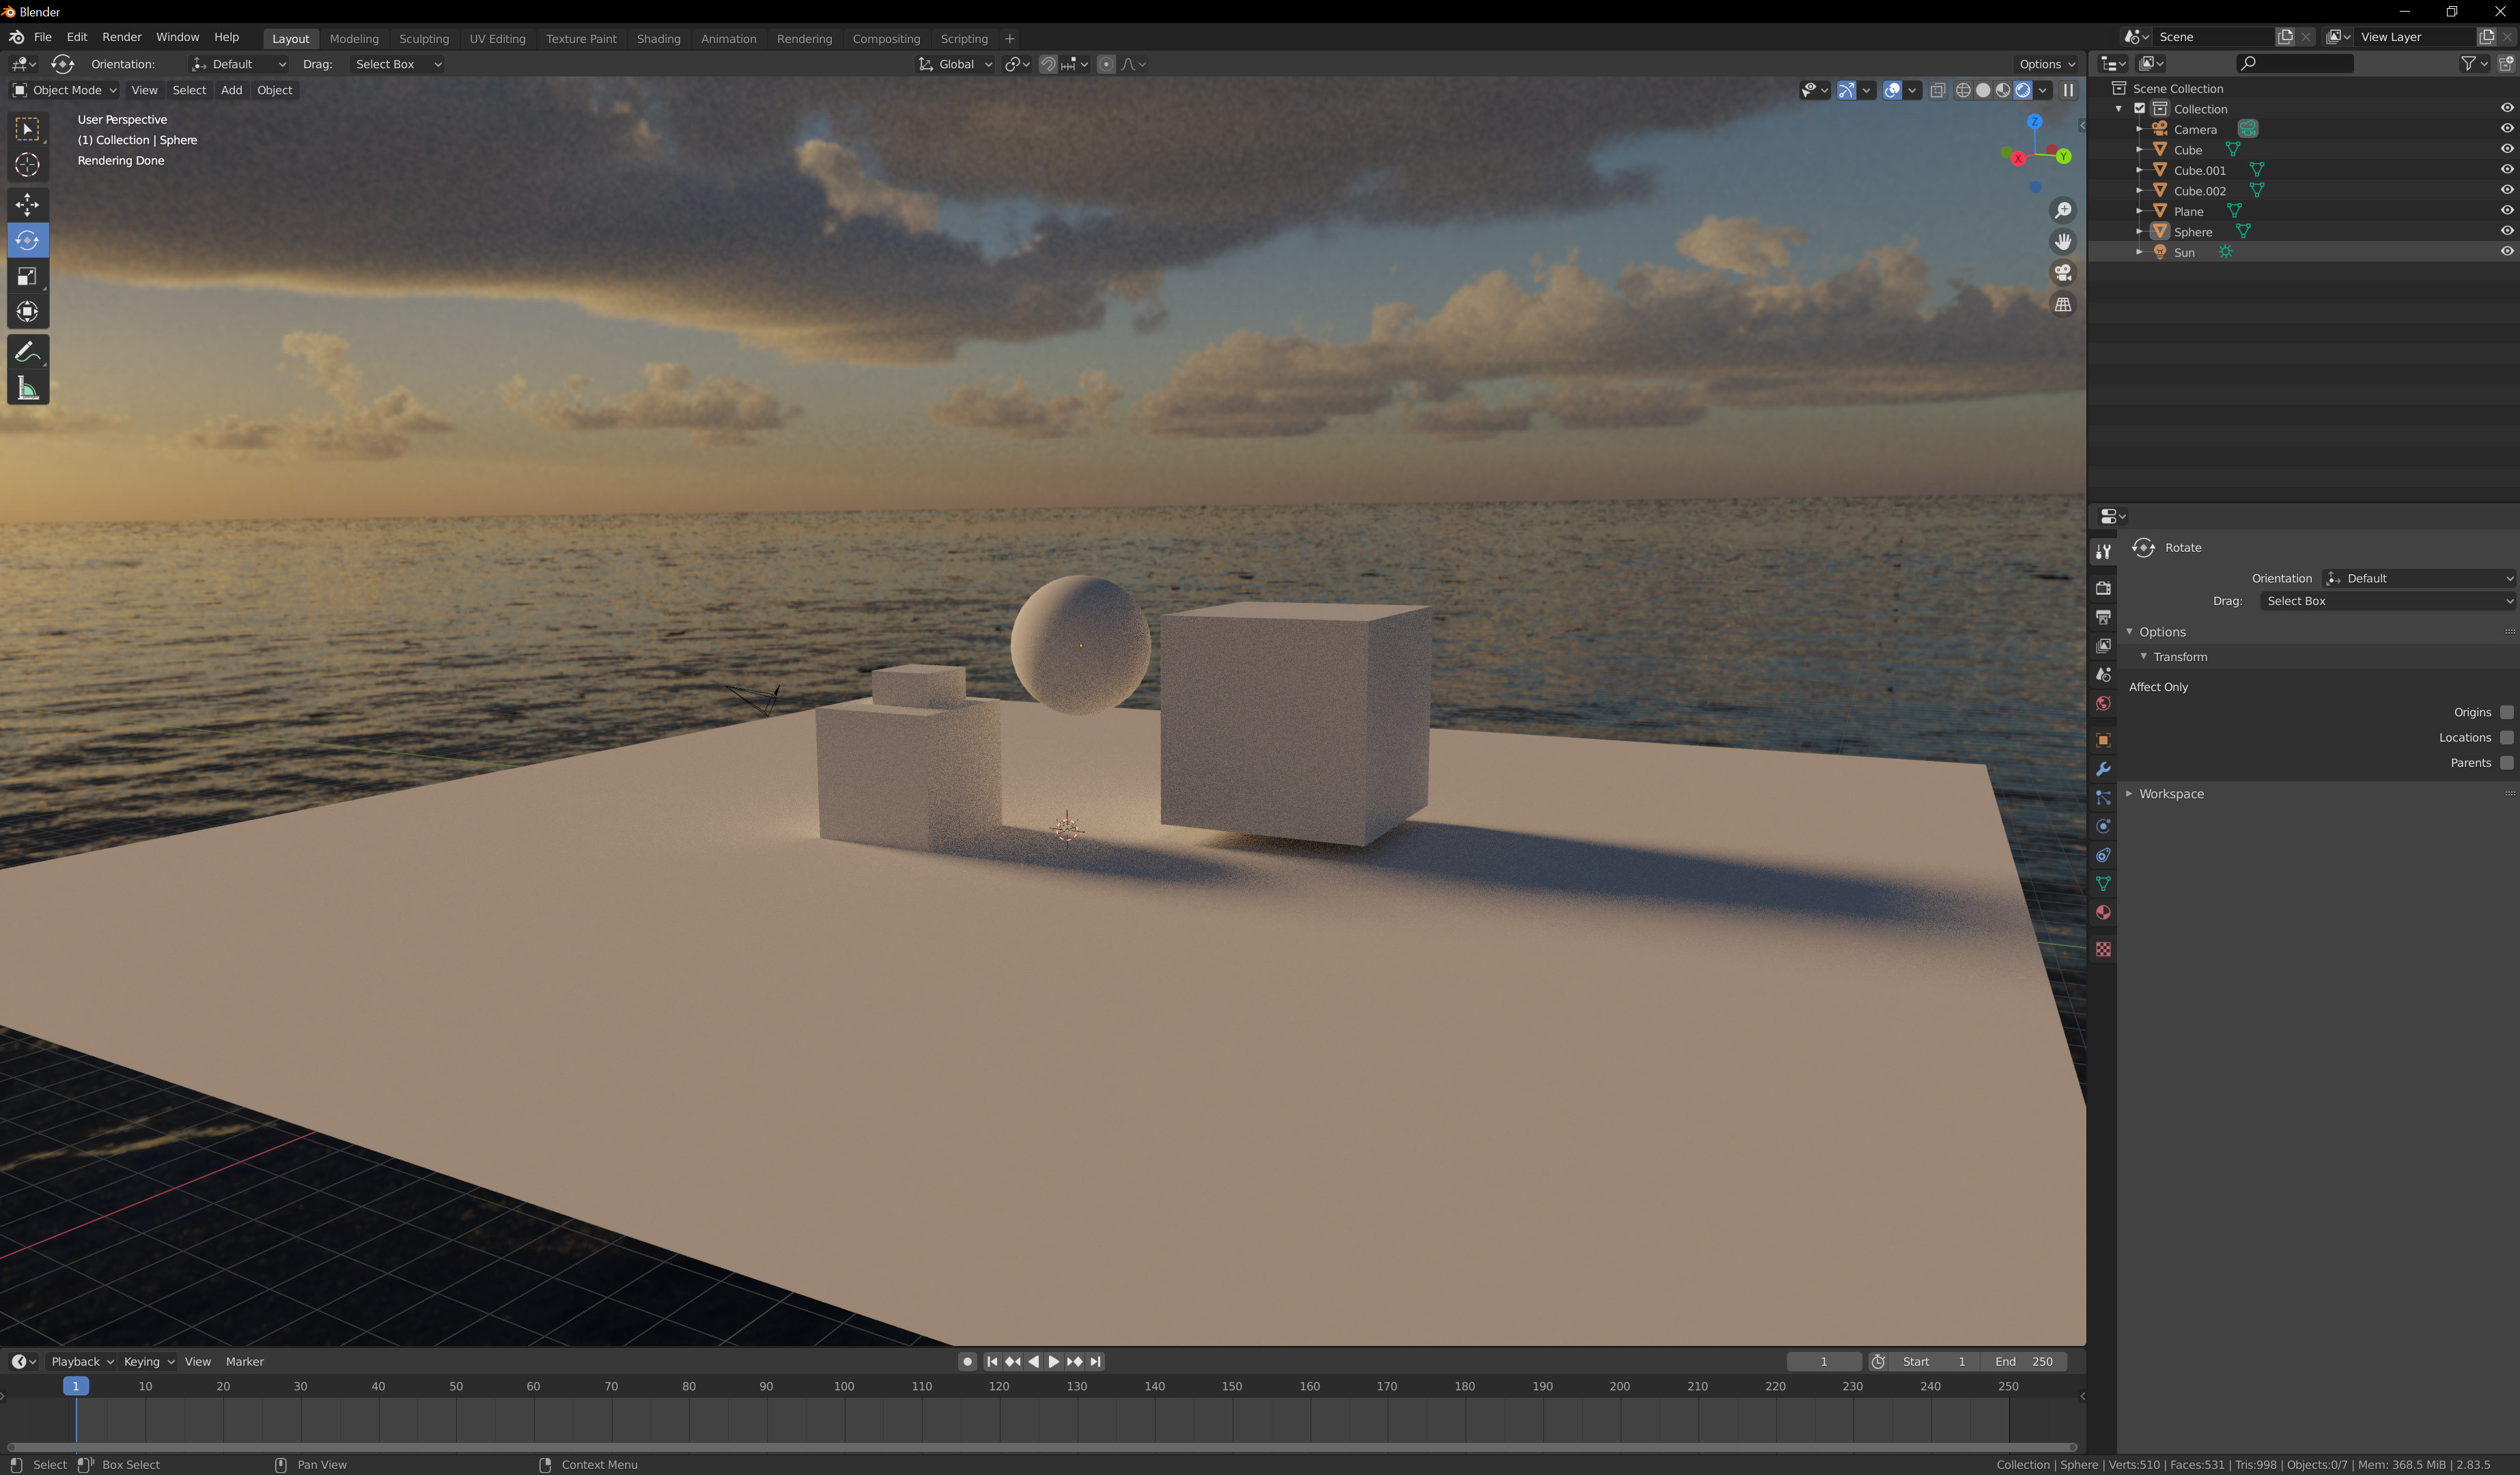Viewport: 2520px width, 1475px height.
Task: Enable the Origins checkbox
Action: click(2506, 712)
